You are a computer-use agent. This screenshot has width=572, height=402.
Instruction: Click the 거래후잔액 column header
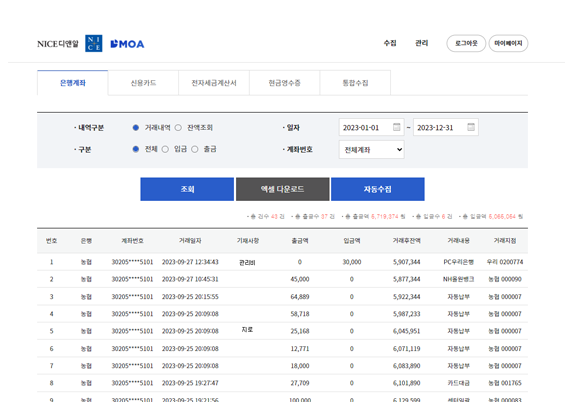pyautogui.click(x=406, y=241)
